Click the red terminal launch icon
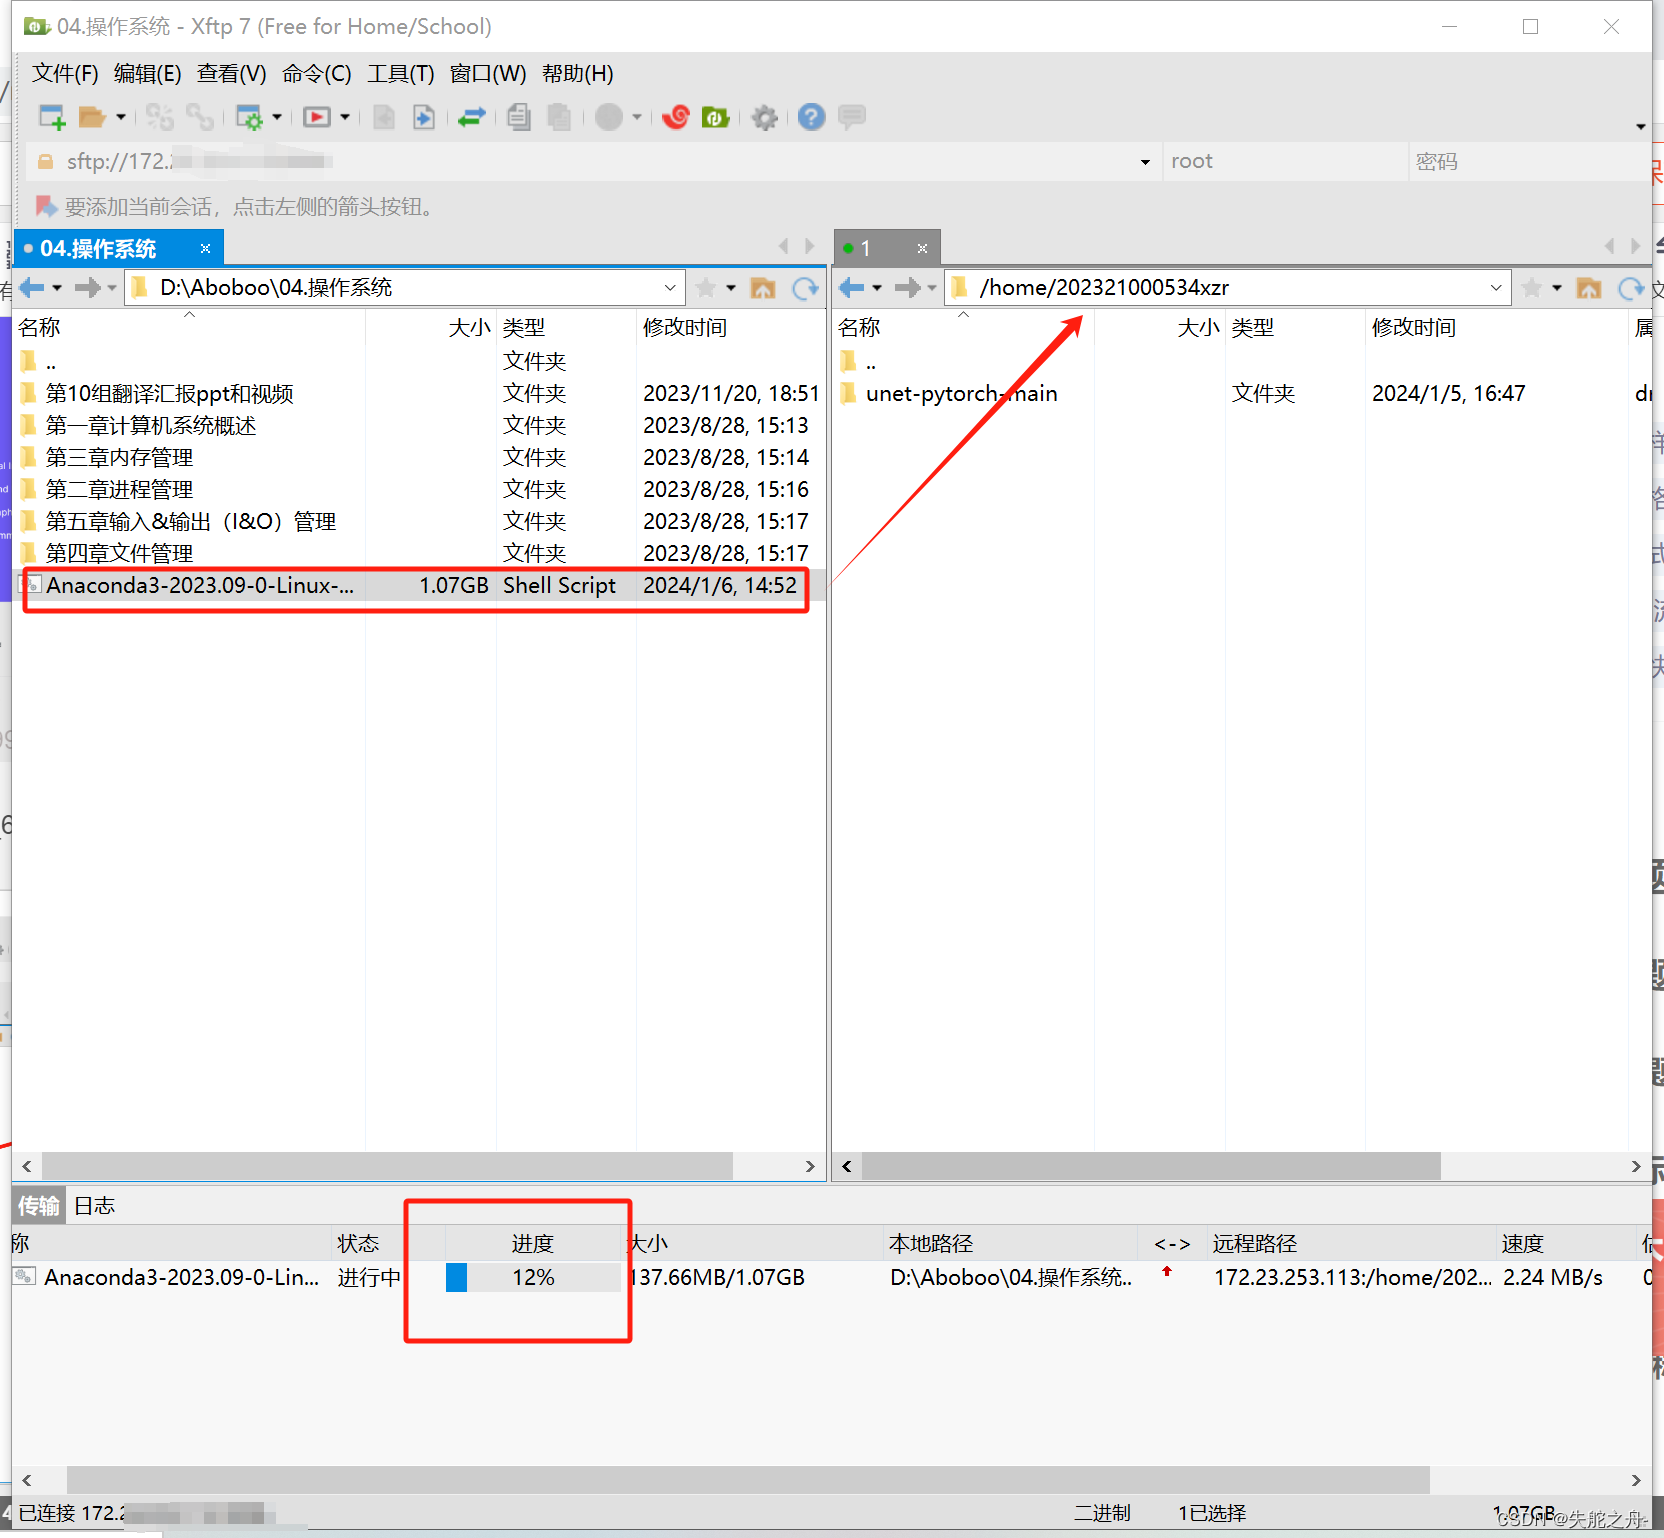1664x1538 pixels. 317,117
